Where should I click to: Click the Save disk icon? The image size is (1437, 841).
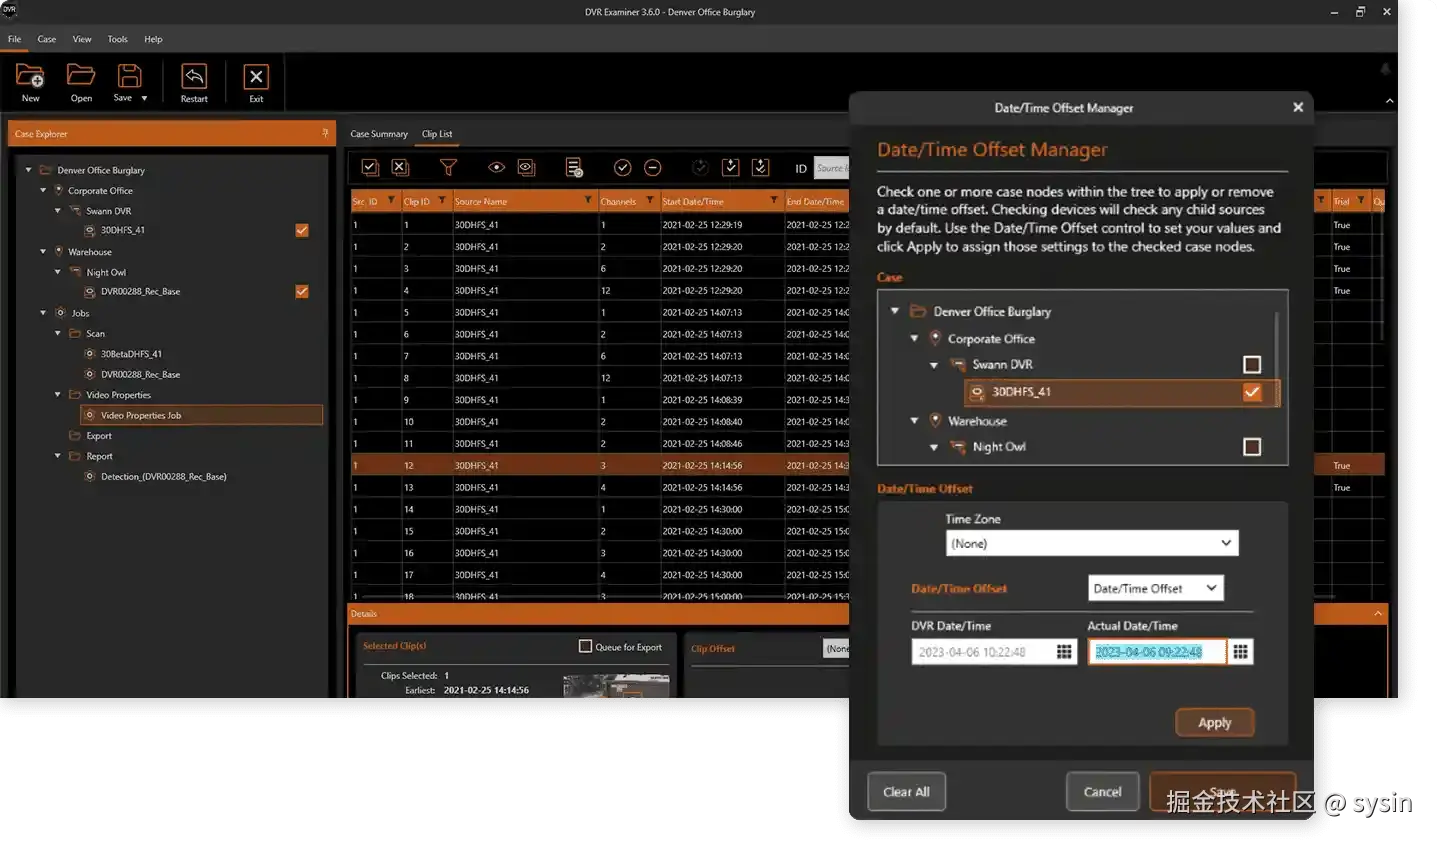point(129,75)
